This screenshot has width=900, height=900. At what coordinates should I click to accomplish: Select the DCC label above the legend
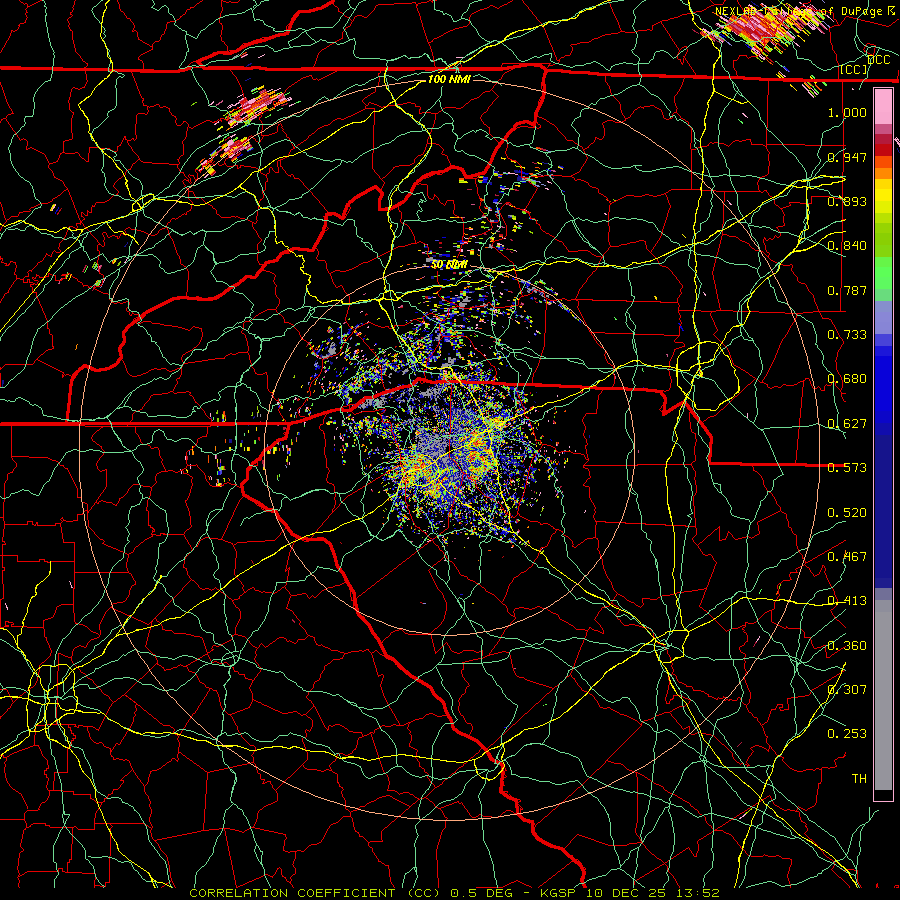click(879, 60)
